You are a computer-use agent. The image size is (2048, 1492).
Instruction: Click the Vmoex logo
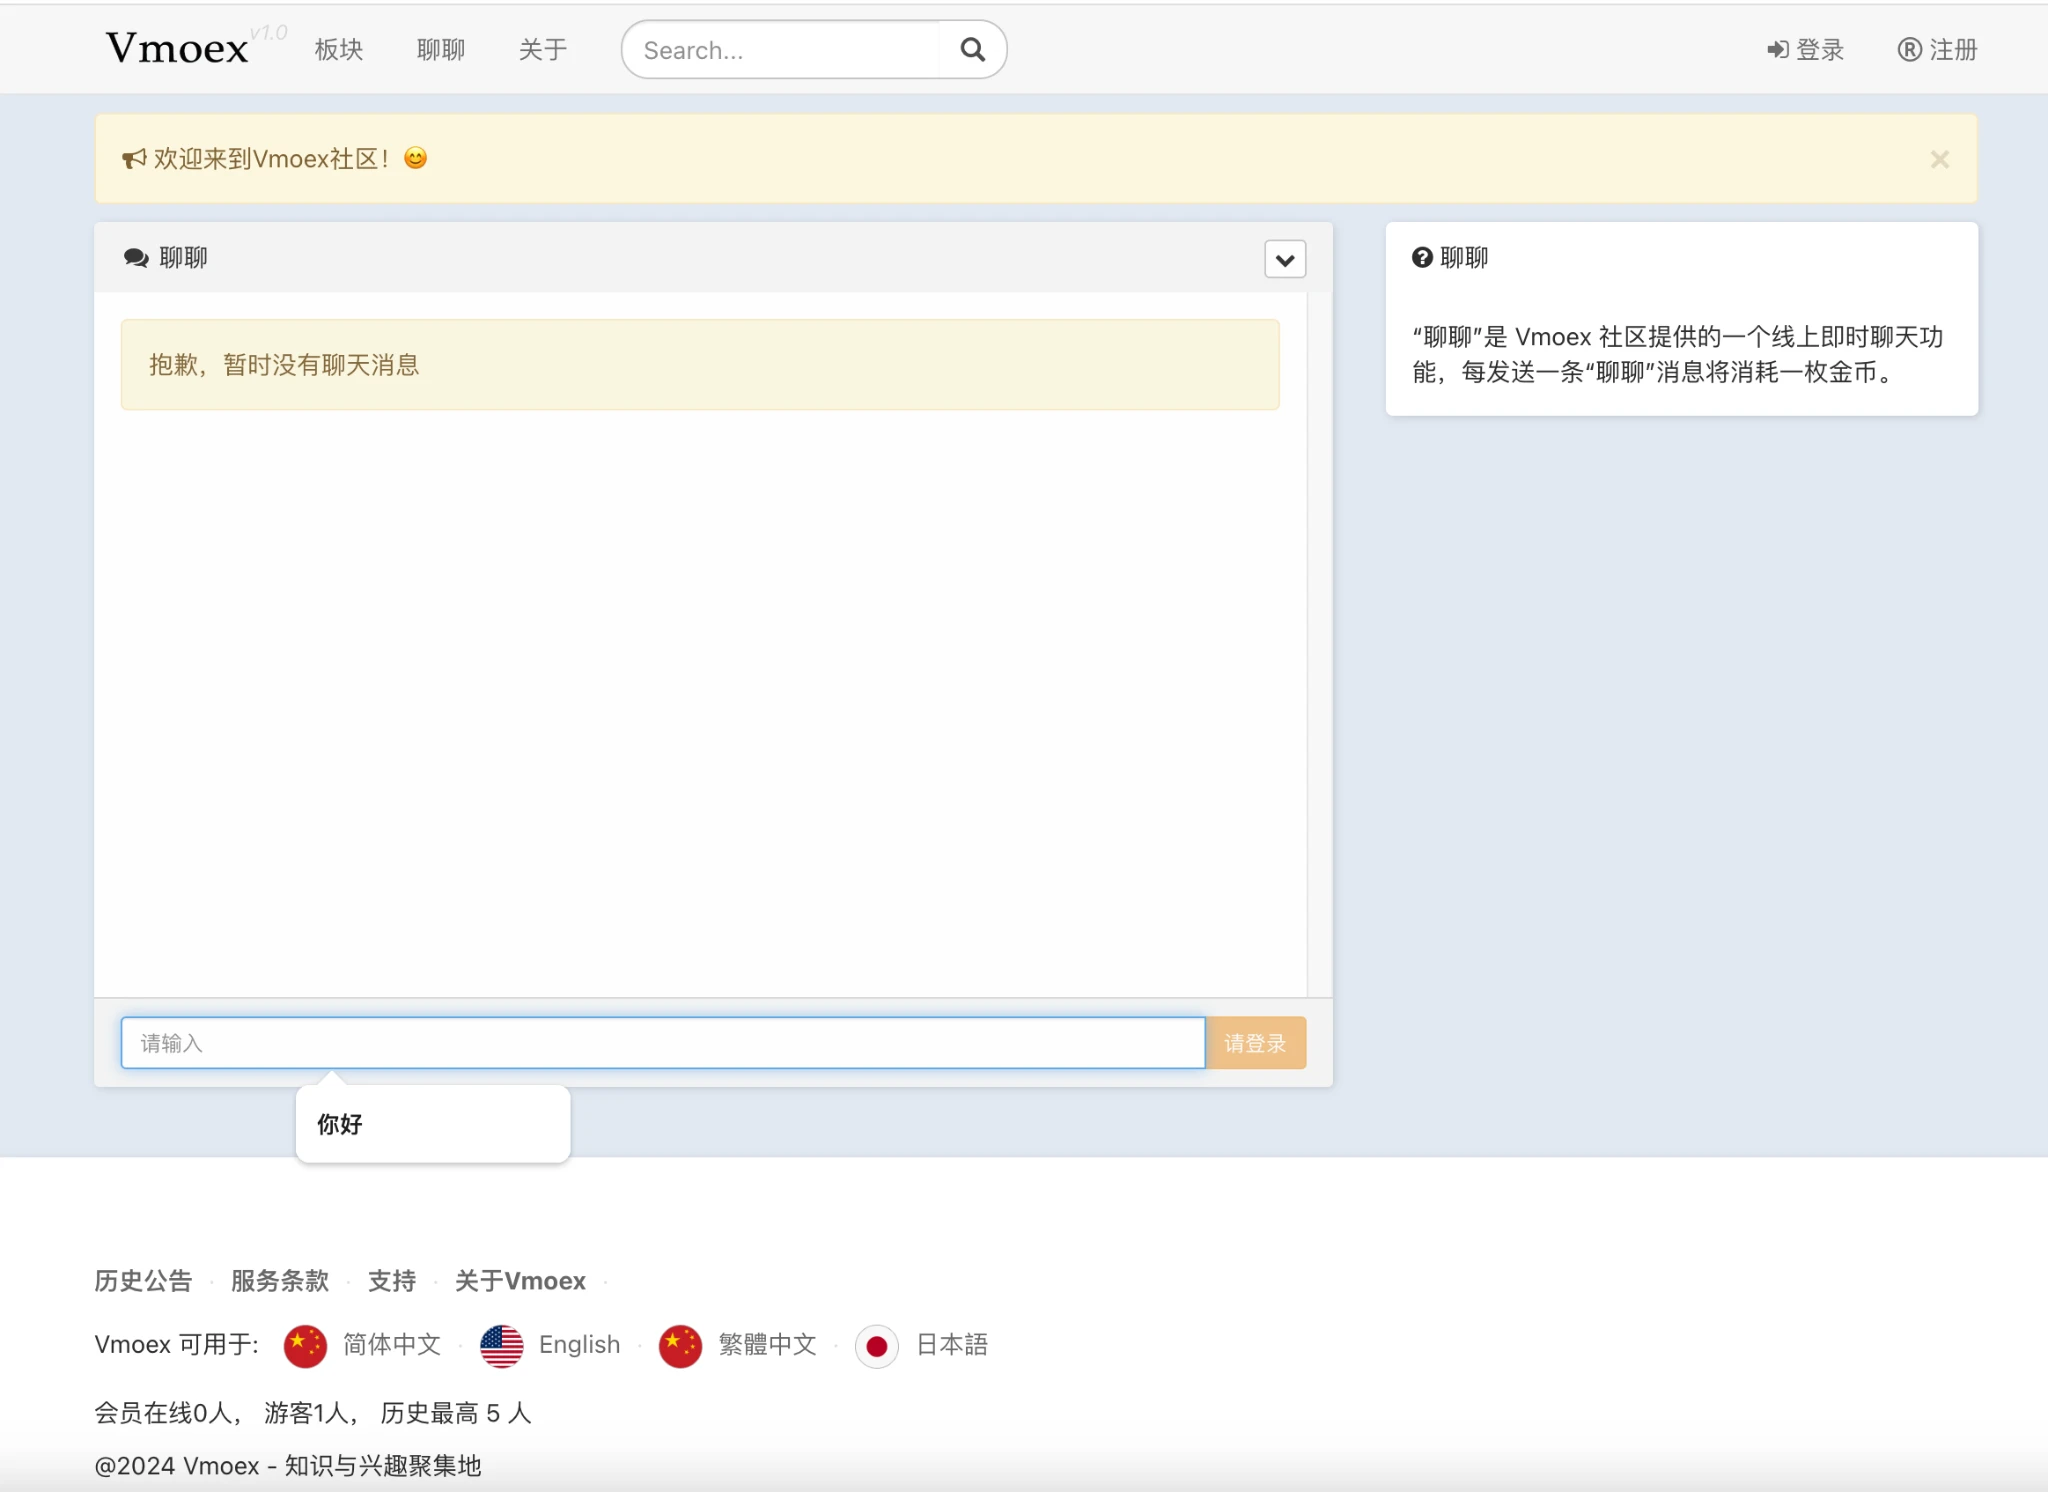pyautogui.click(x=178, y=49)
